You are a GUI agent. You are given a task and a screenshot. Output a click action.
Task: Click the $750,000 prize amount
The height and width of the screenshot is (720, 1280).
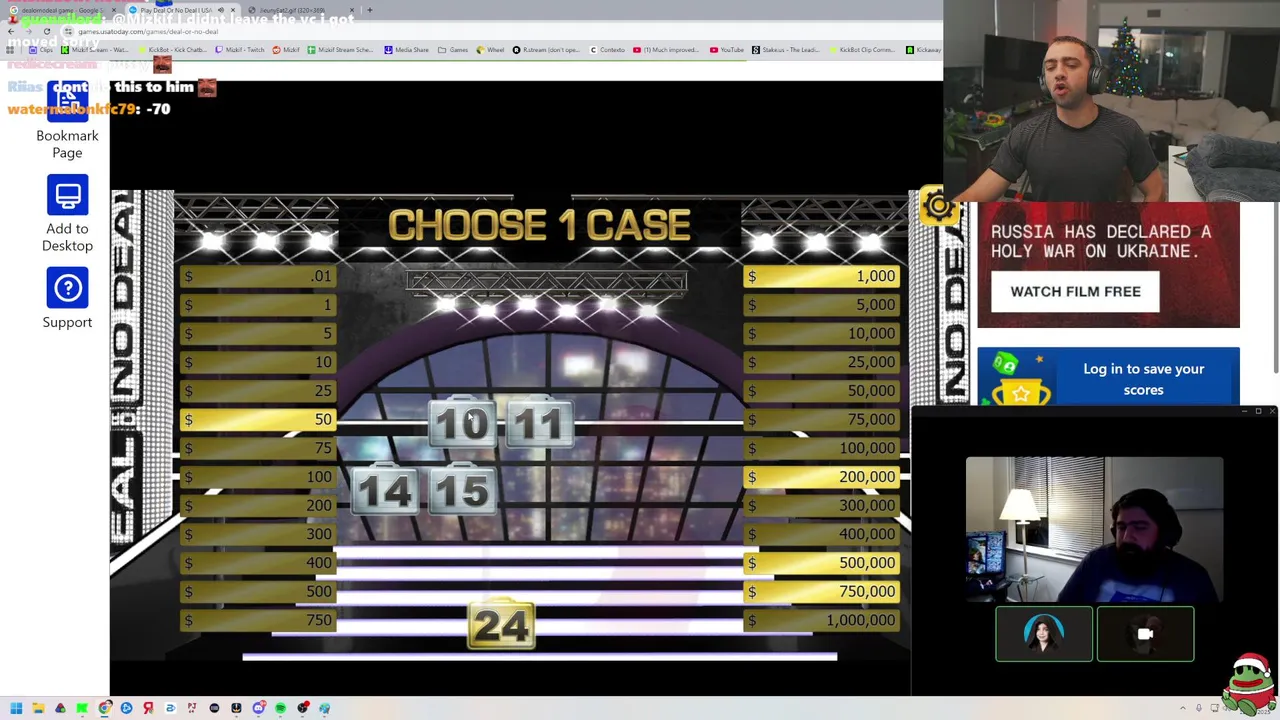coord(822,592)
